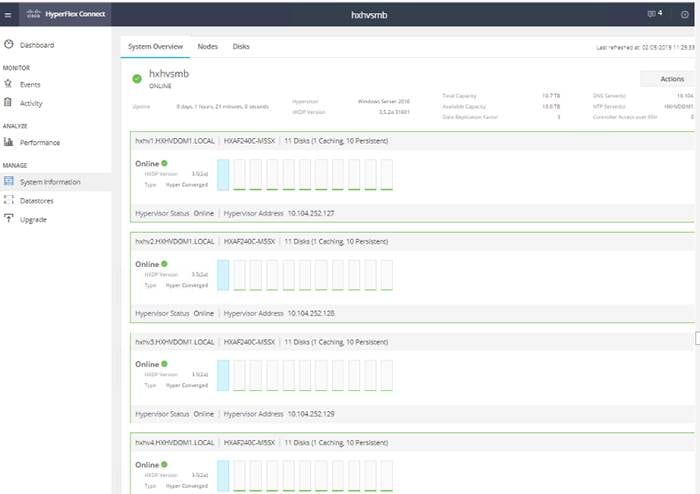Open the hamburger navigation menu
700x494 pixels.
pyautogui.click(x=8, y=15)
